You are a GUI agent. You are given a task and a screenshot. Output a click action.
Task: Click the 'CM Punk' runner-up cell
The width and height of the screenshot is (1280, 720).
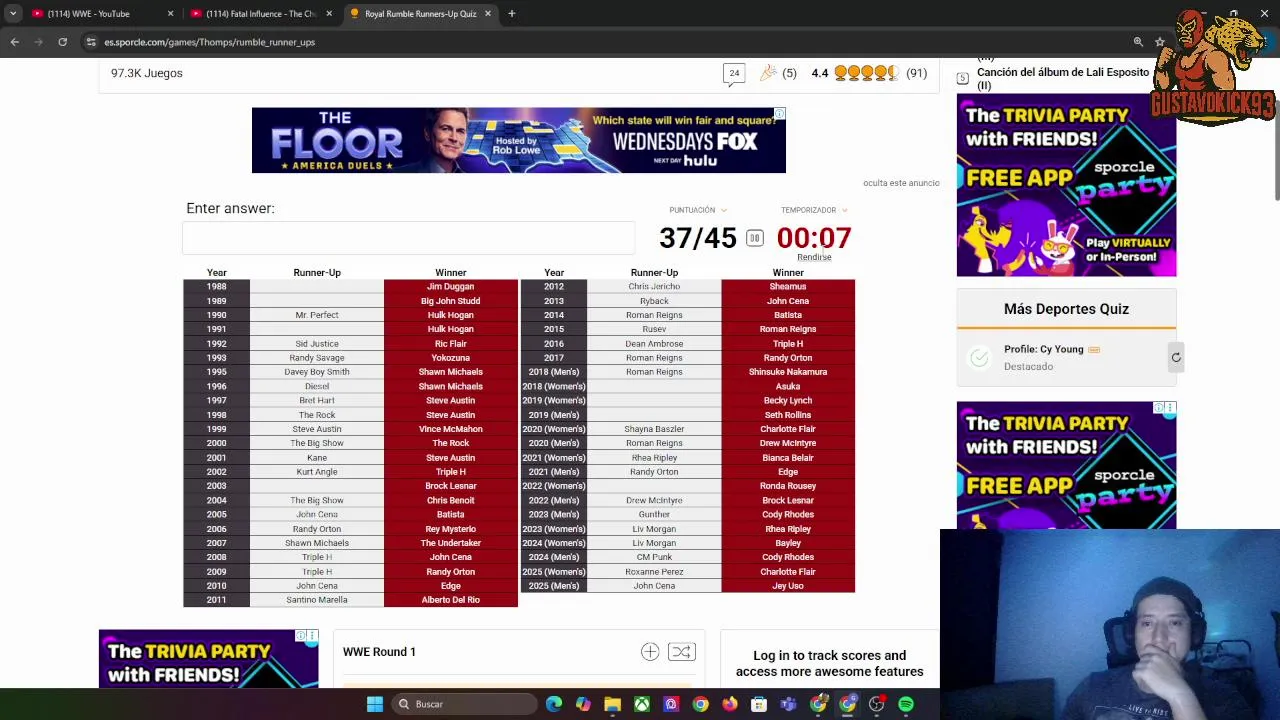pos(654,557)
